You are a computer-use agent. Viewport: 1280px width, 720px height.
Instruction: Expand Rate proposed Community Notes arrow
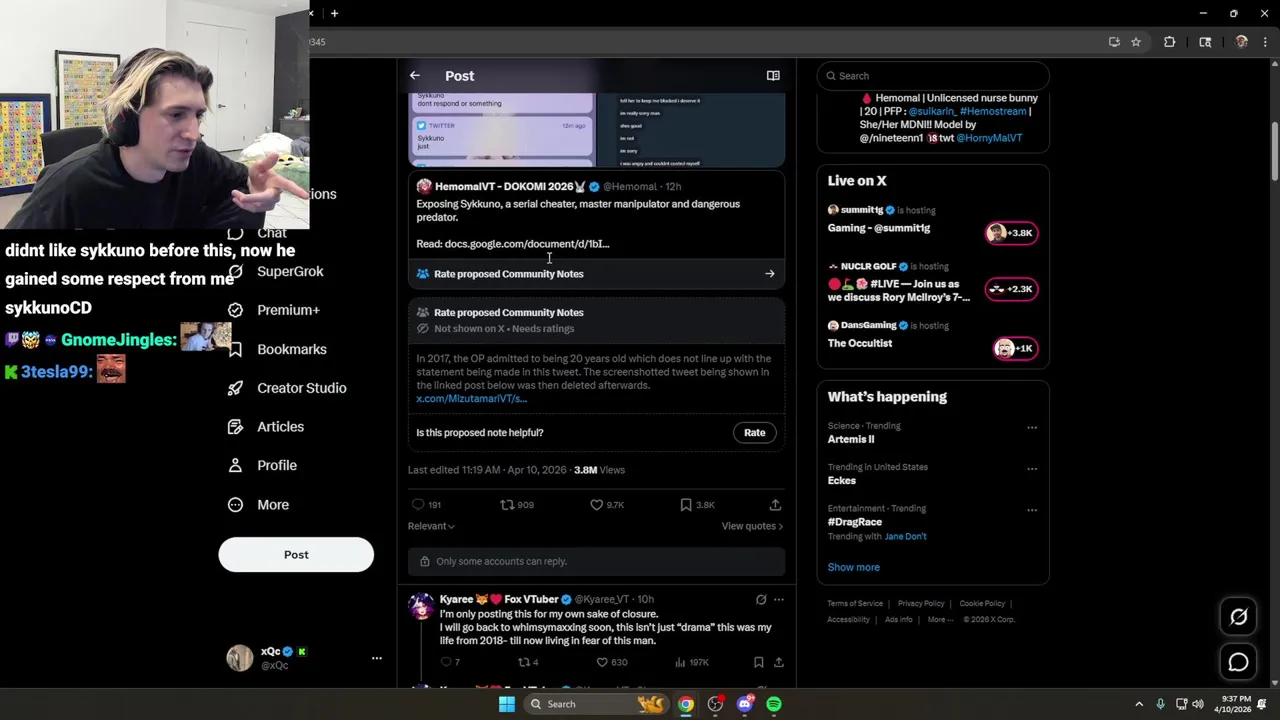click(x=770, y=274)
